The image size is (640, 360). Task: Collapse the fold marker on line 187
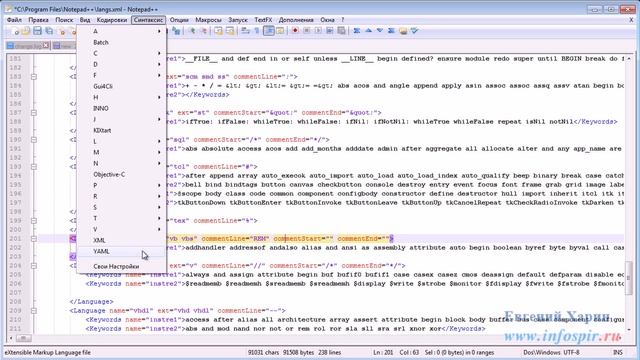tap(34, 113)
